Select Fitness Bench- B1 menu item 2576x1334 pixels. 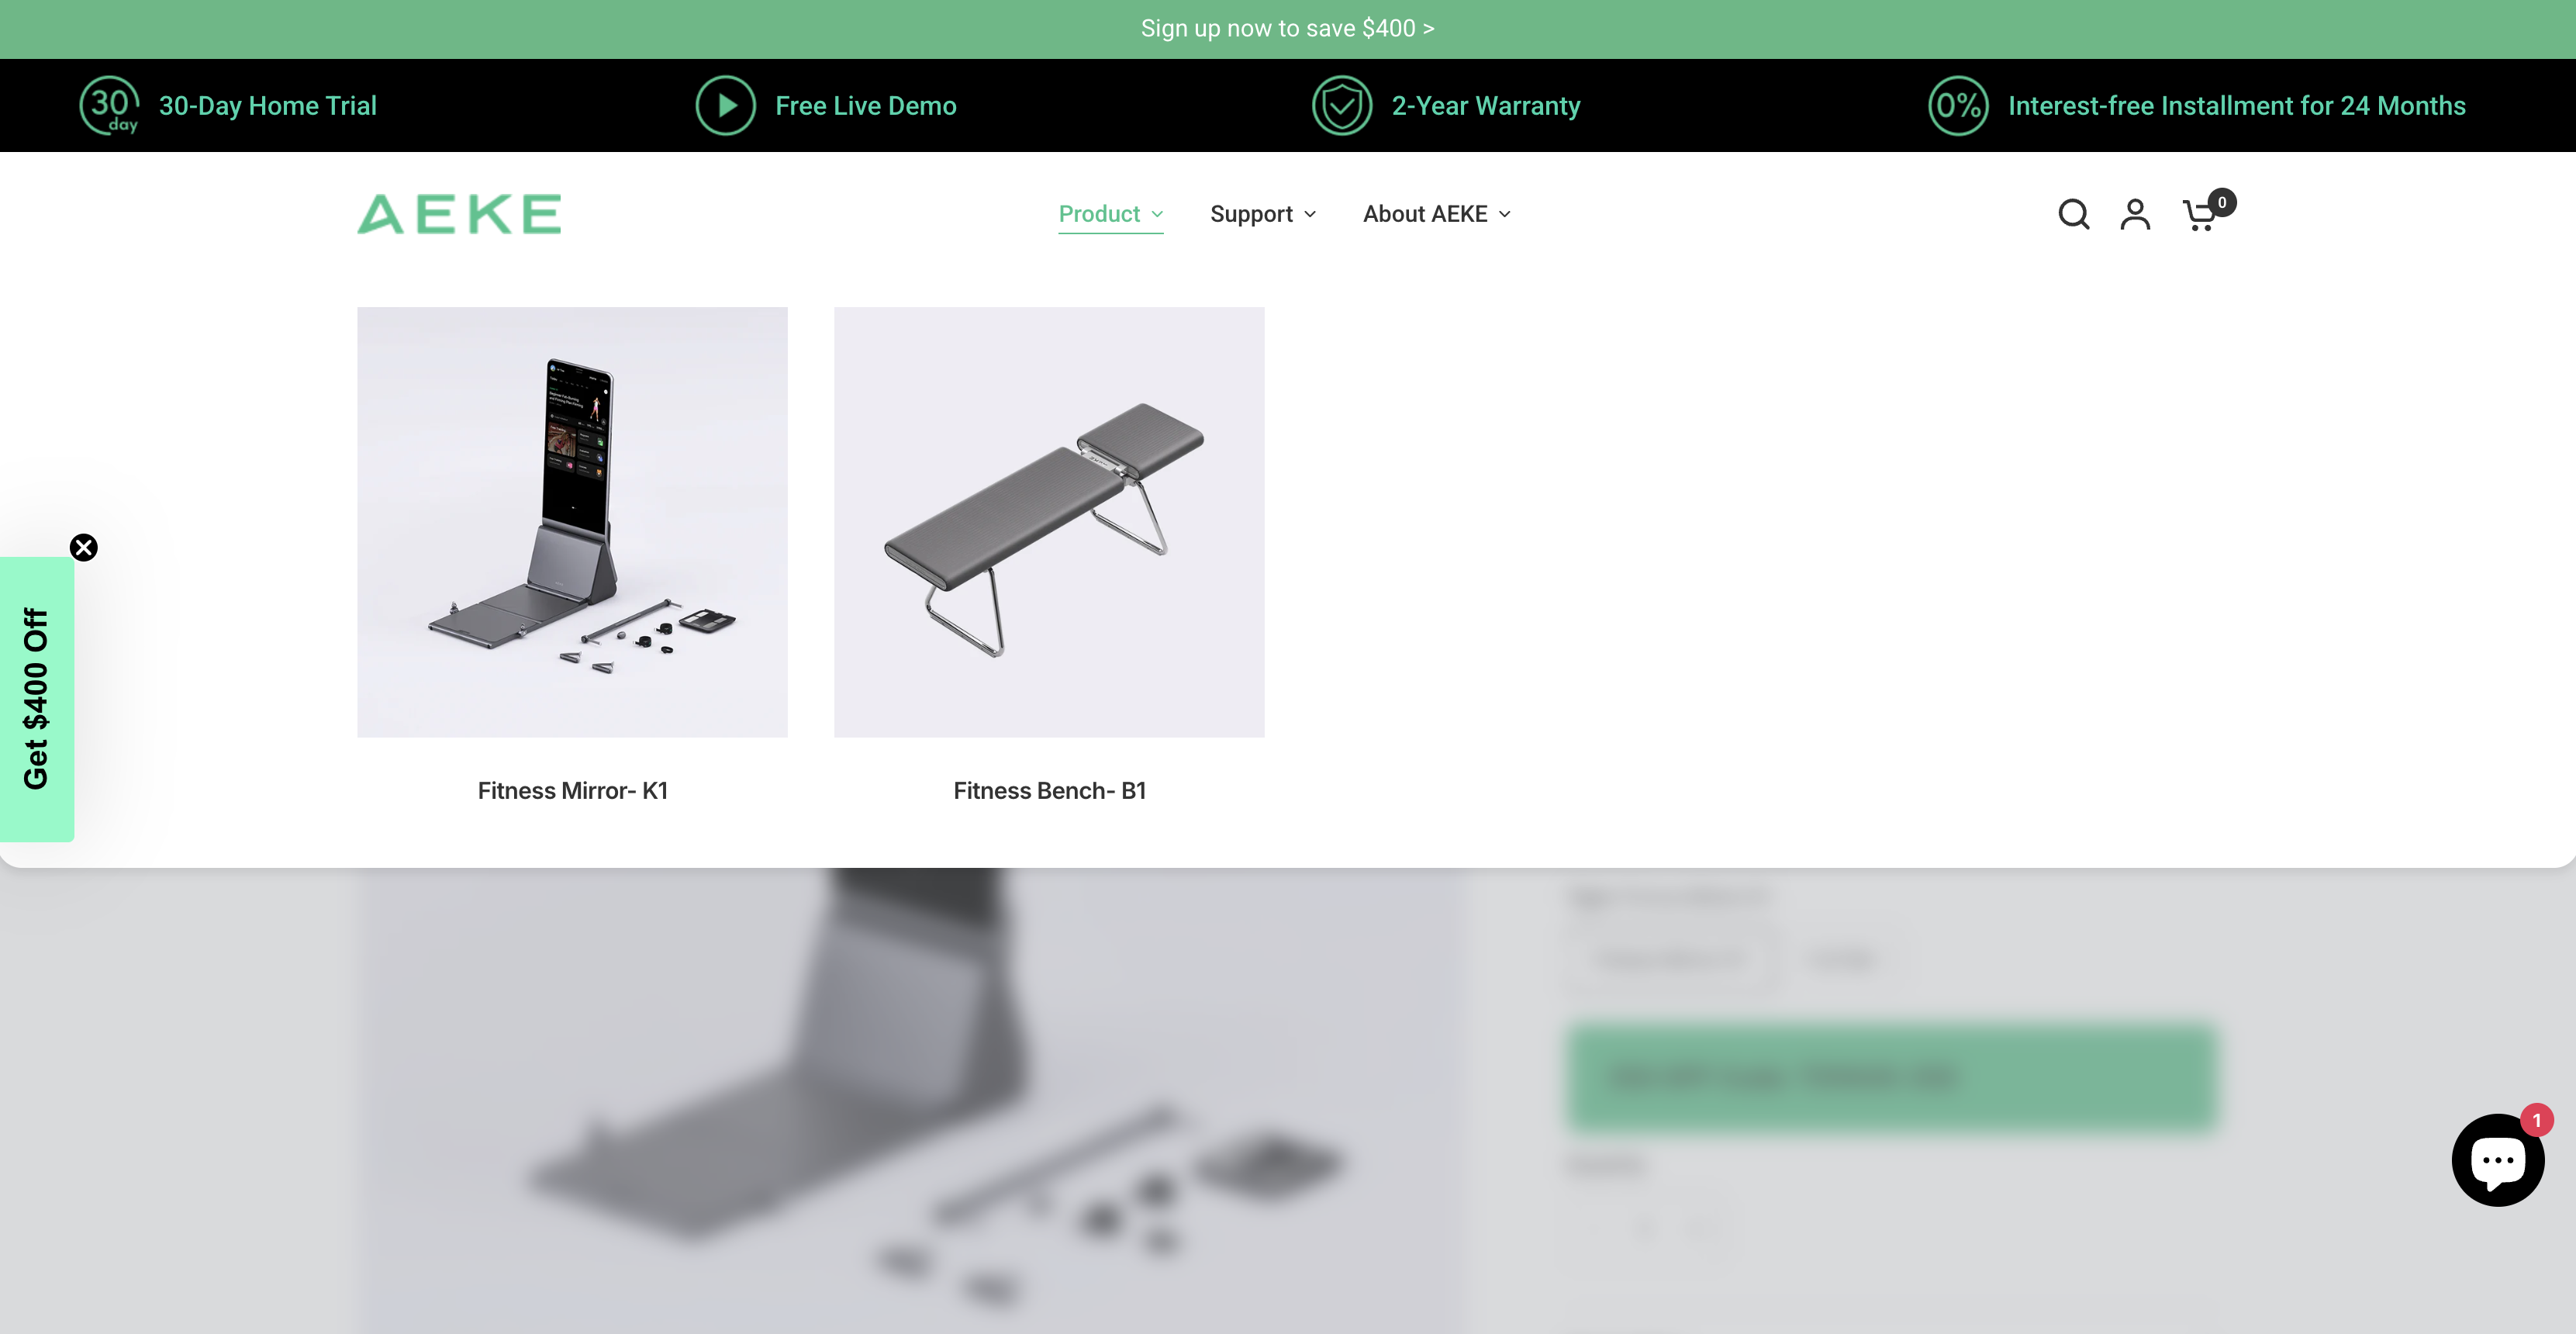pos(1049,790)
